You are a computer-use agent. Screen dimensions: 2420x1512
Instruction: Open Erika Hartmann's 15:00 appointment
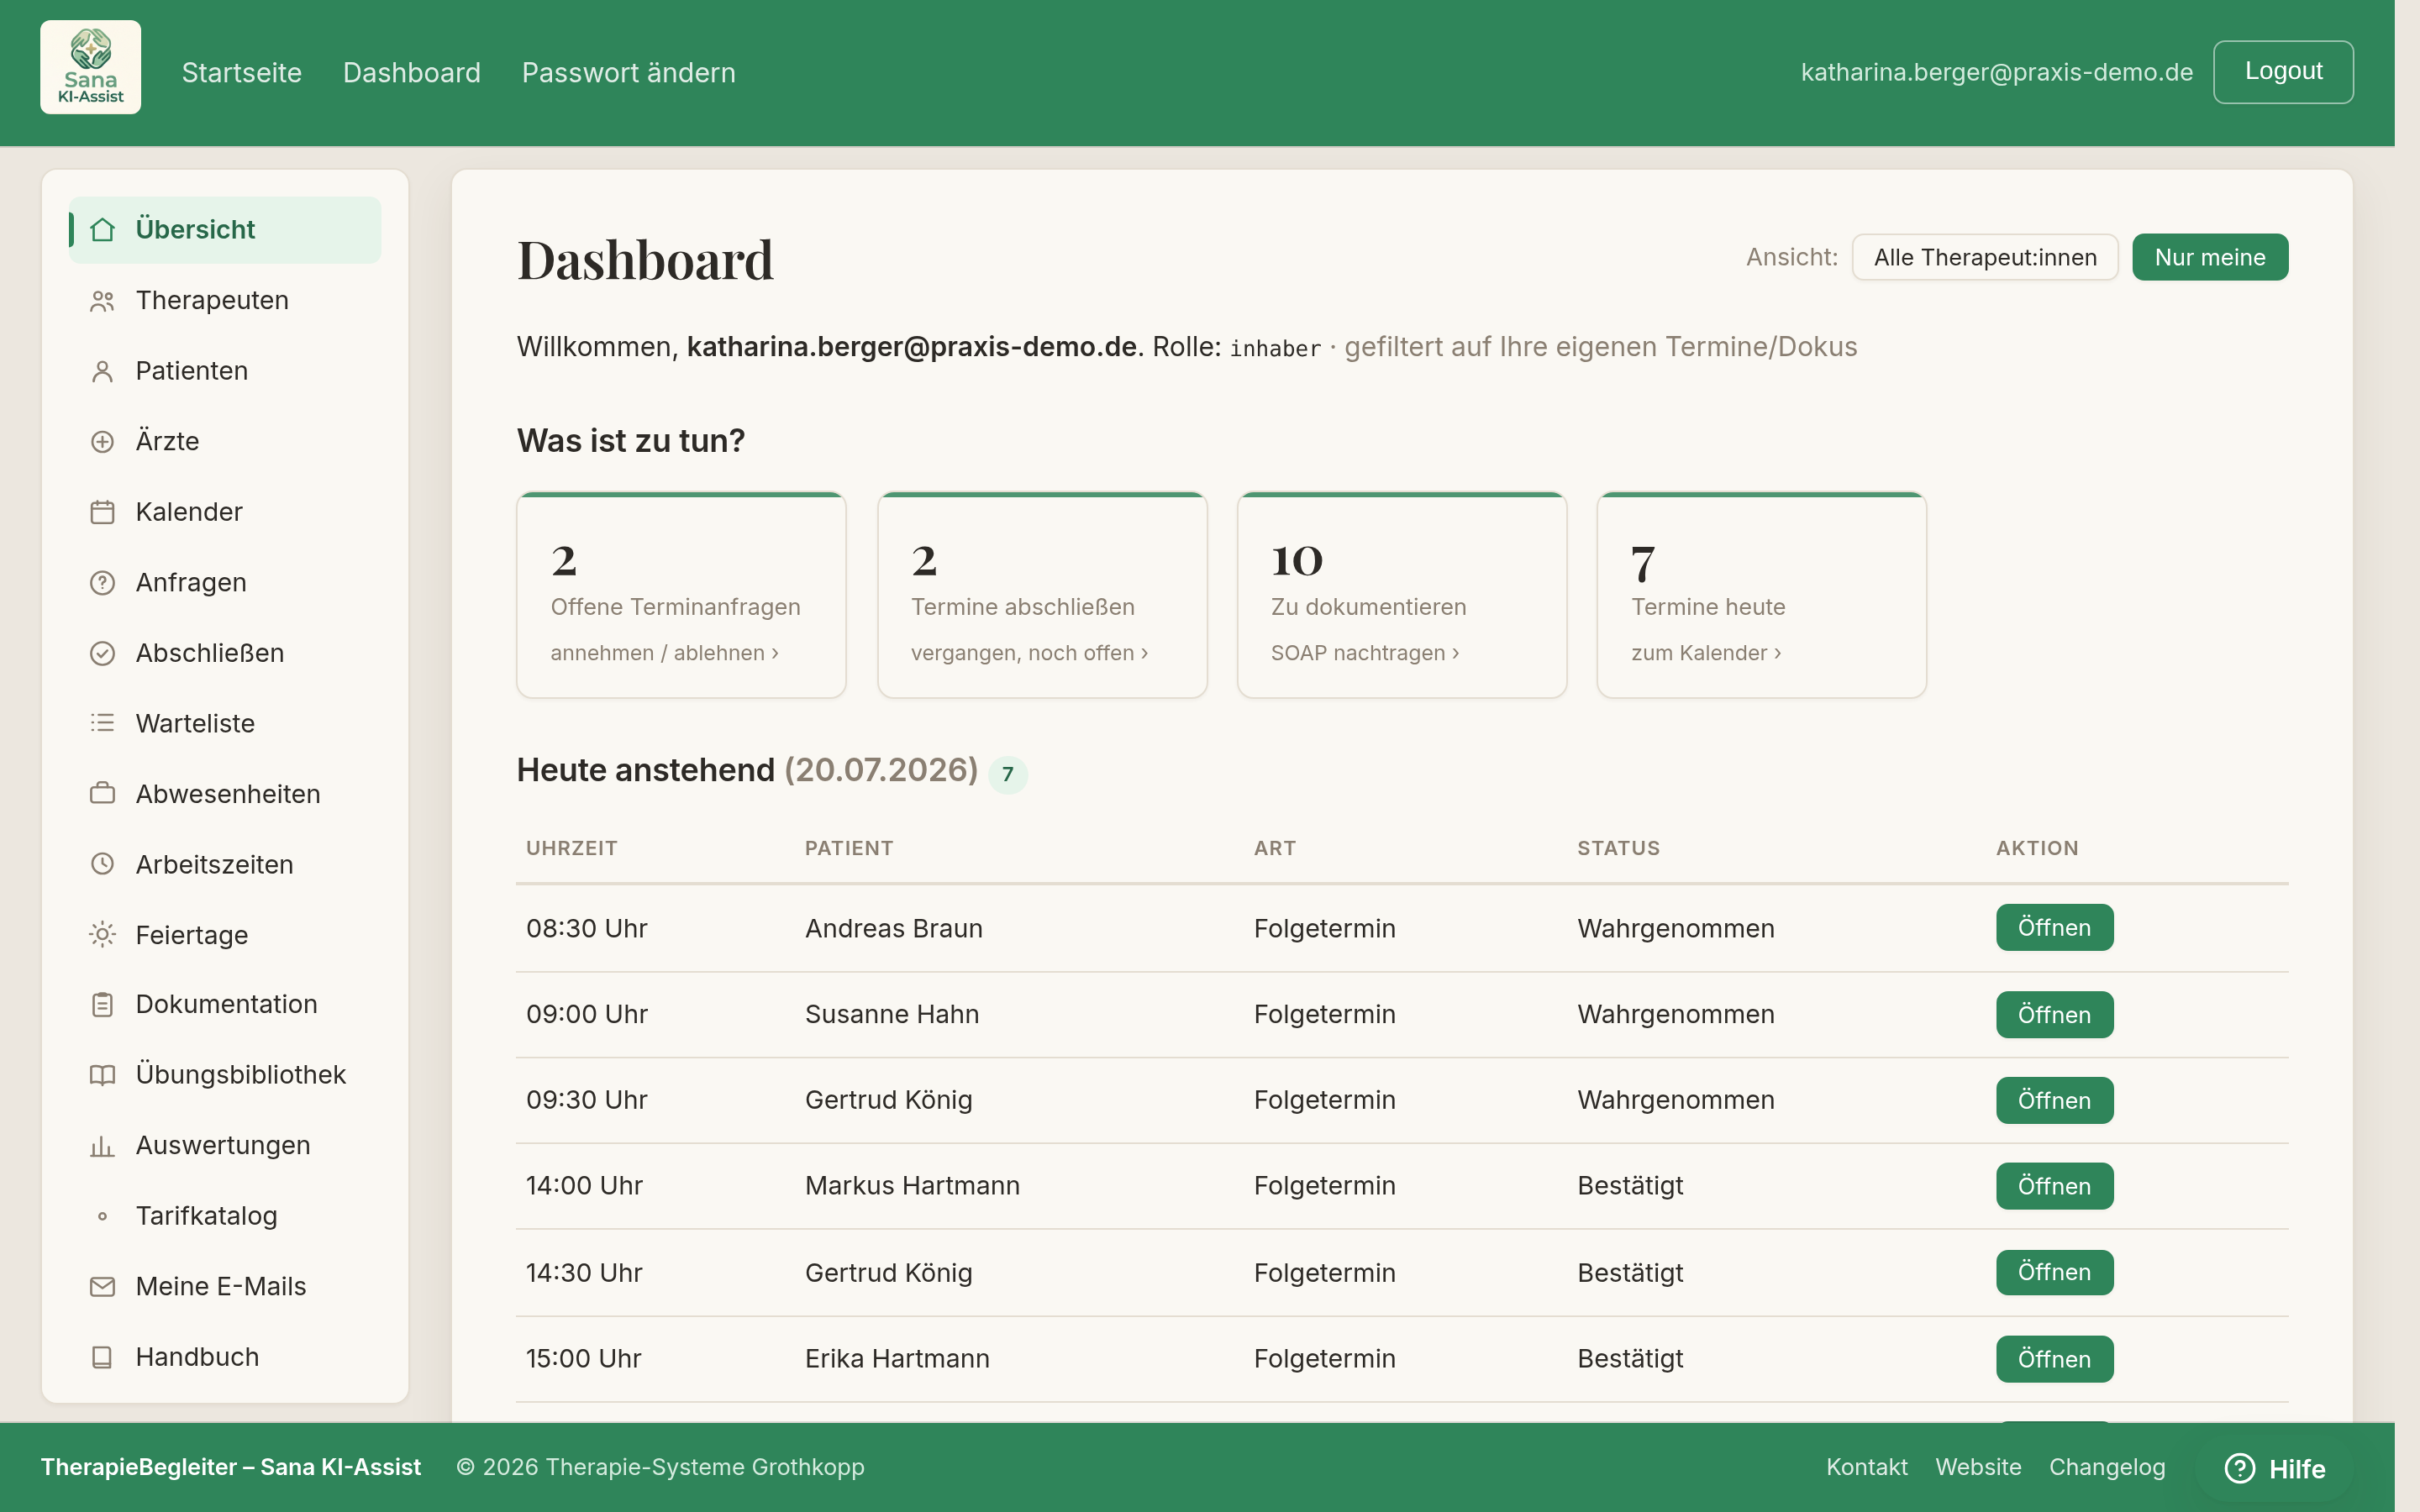pyautogui.click(x=2054, y=1360)
